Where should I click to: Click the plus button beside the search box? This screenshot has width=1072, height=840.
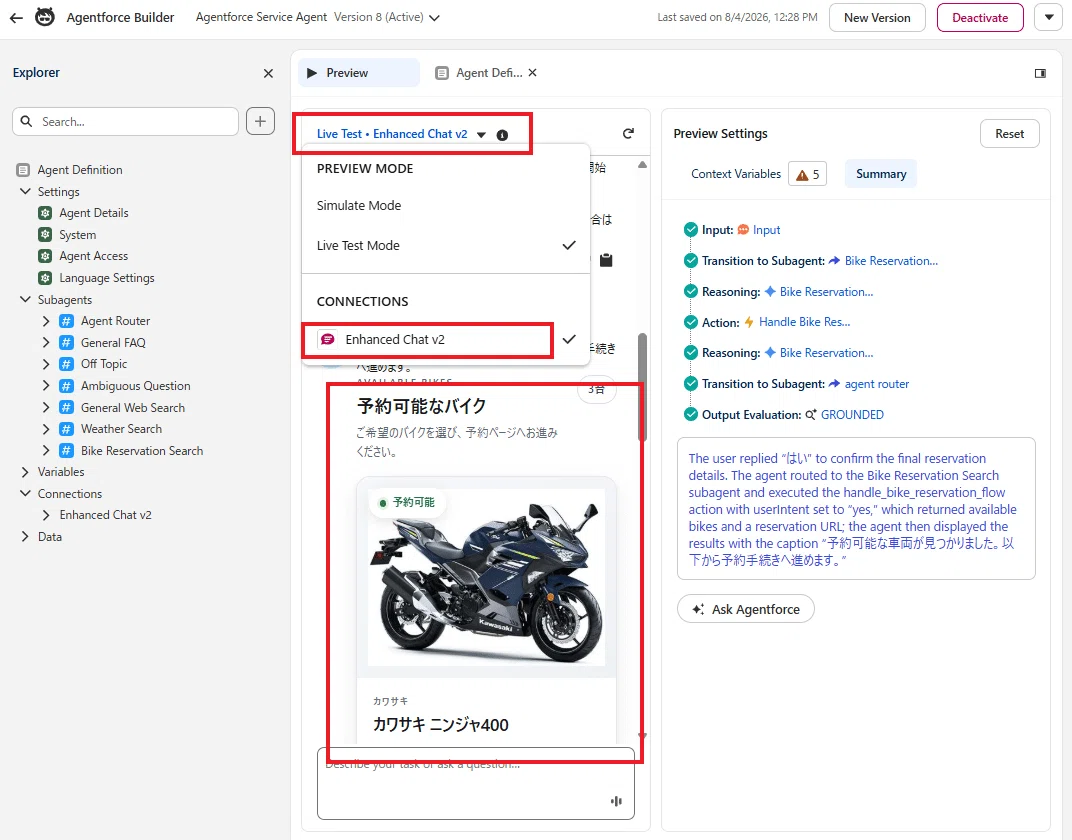click(x=260, y=121)
